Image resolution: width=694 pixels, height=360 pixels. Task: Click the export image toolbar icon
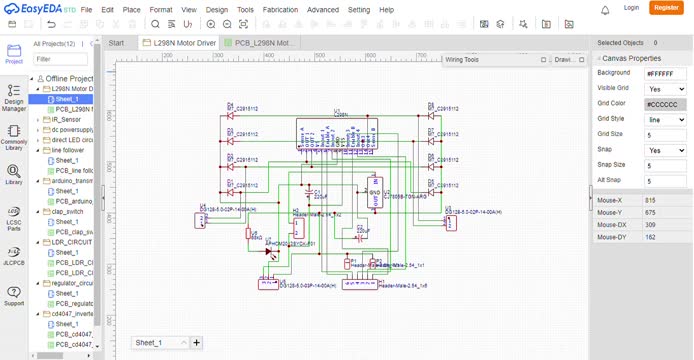(569, 24)
